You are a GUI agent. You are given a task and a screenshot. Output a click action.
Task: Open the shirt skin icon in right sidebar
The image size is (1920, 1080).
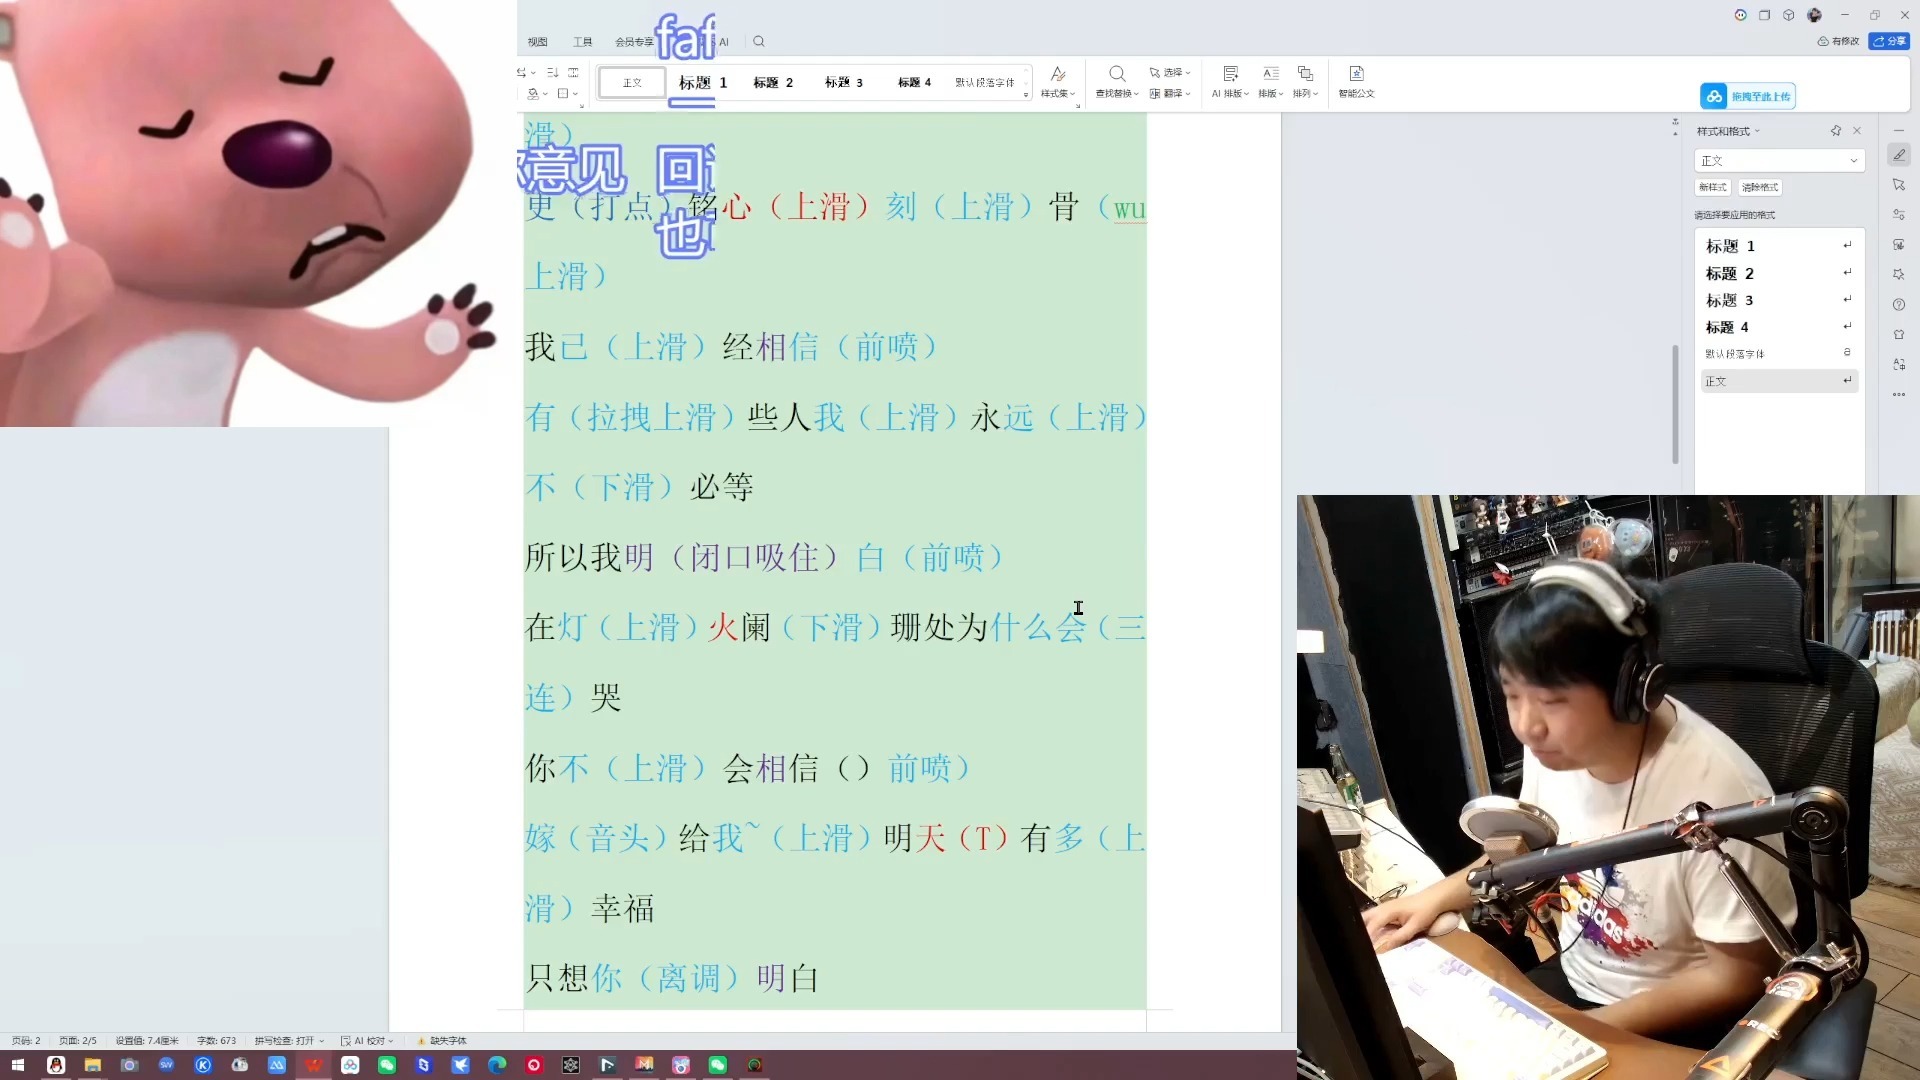pyautogui.click(x=1899, y=335)
